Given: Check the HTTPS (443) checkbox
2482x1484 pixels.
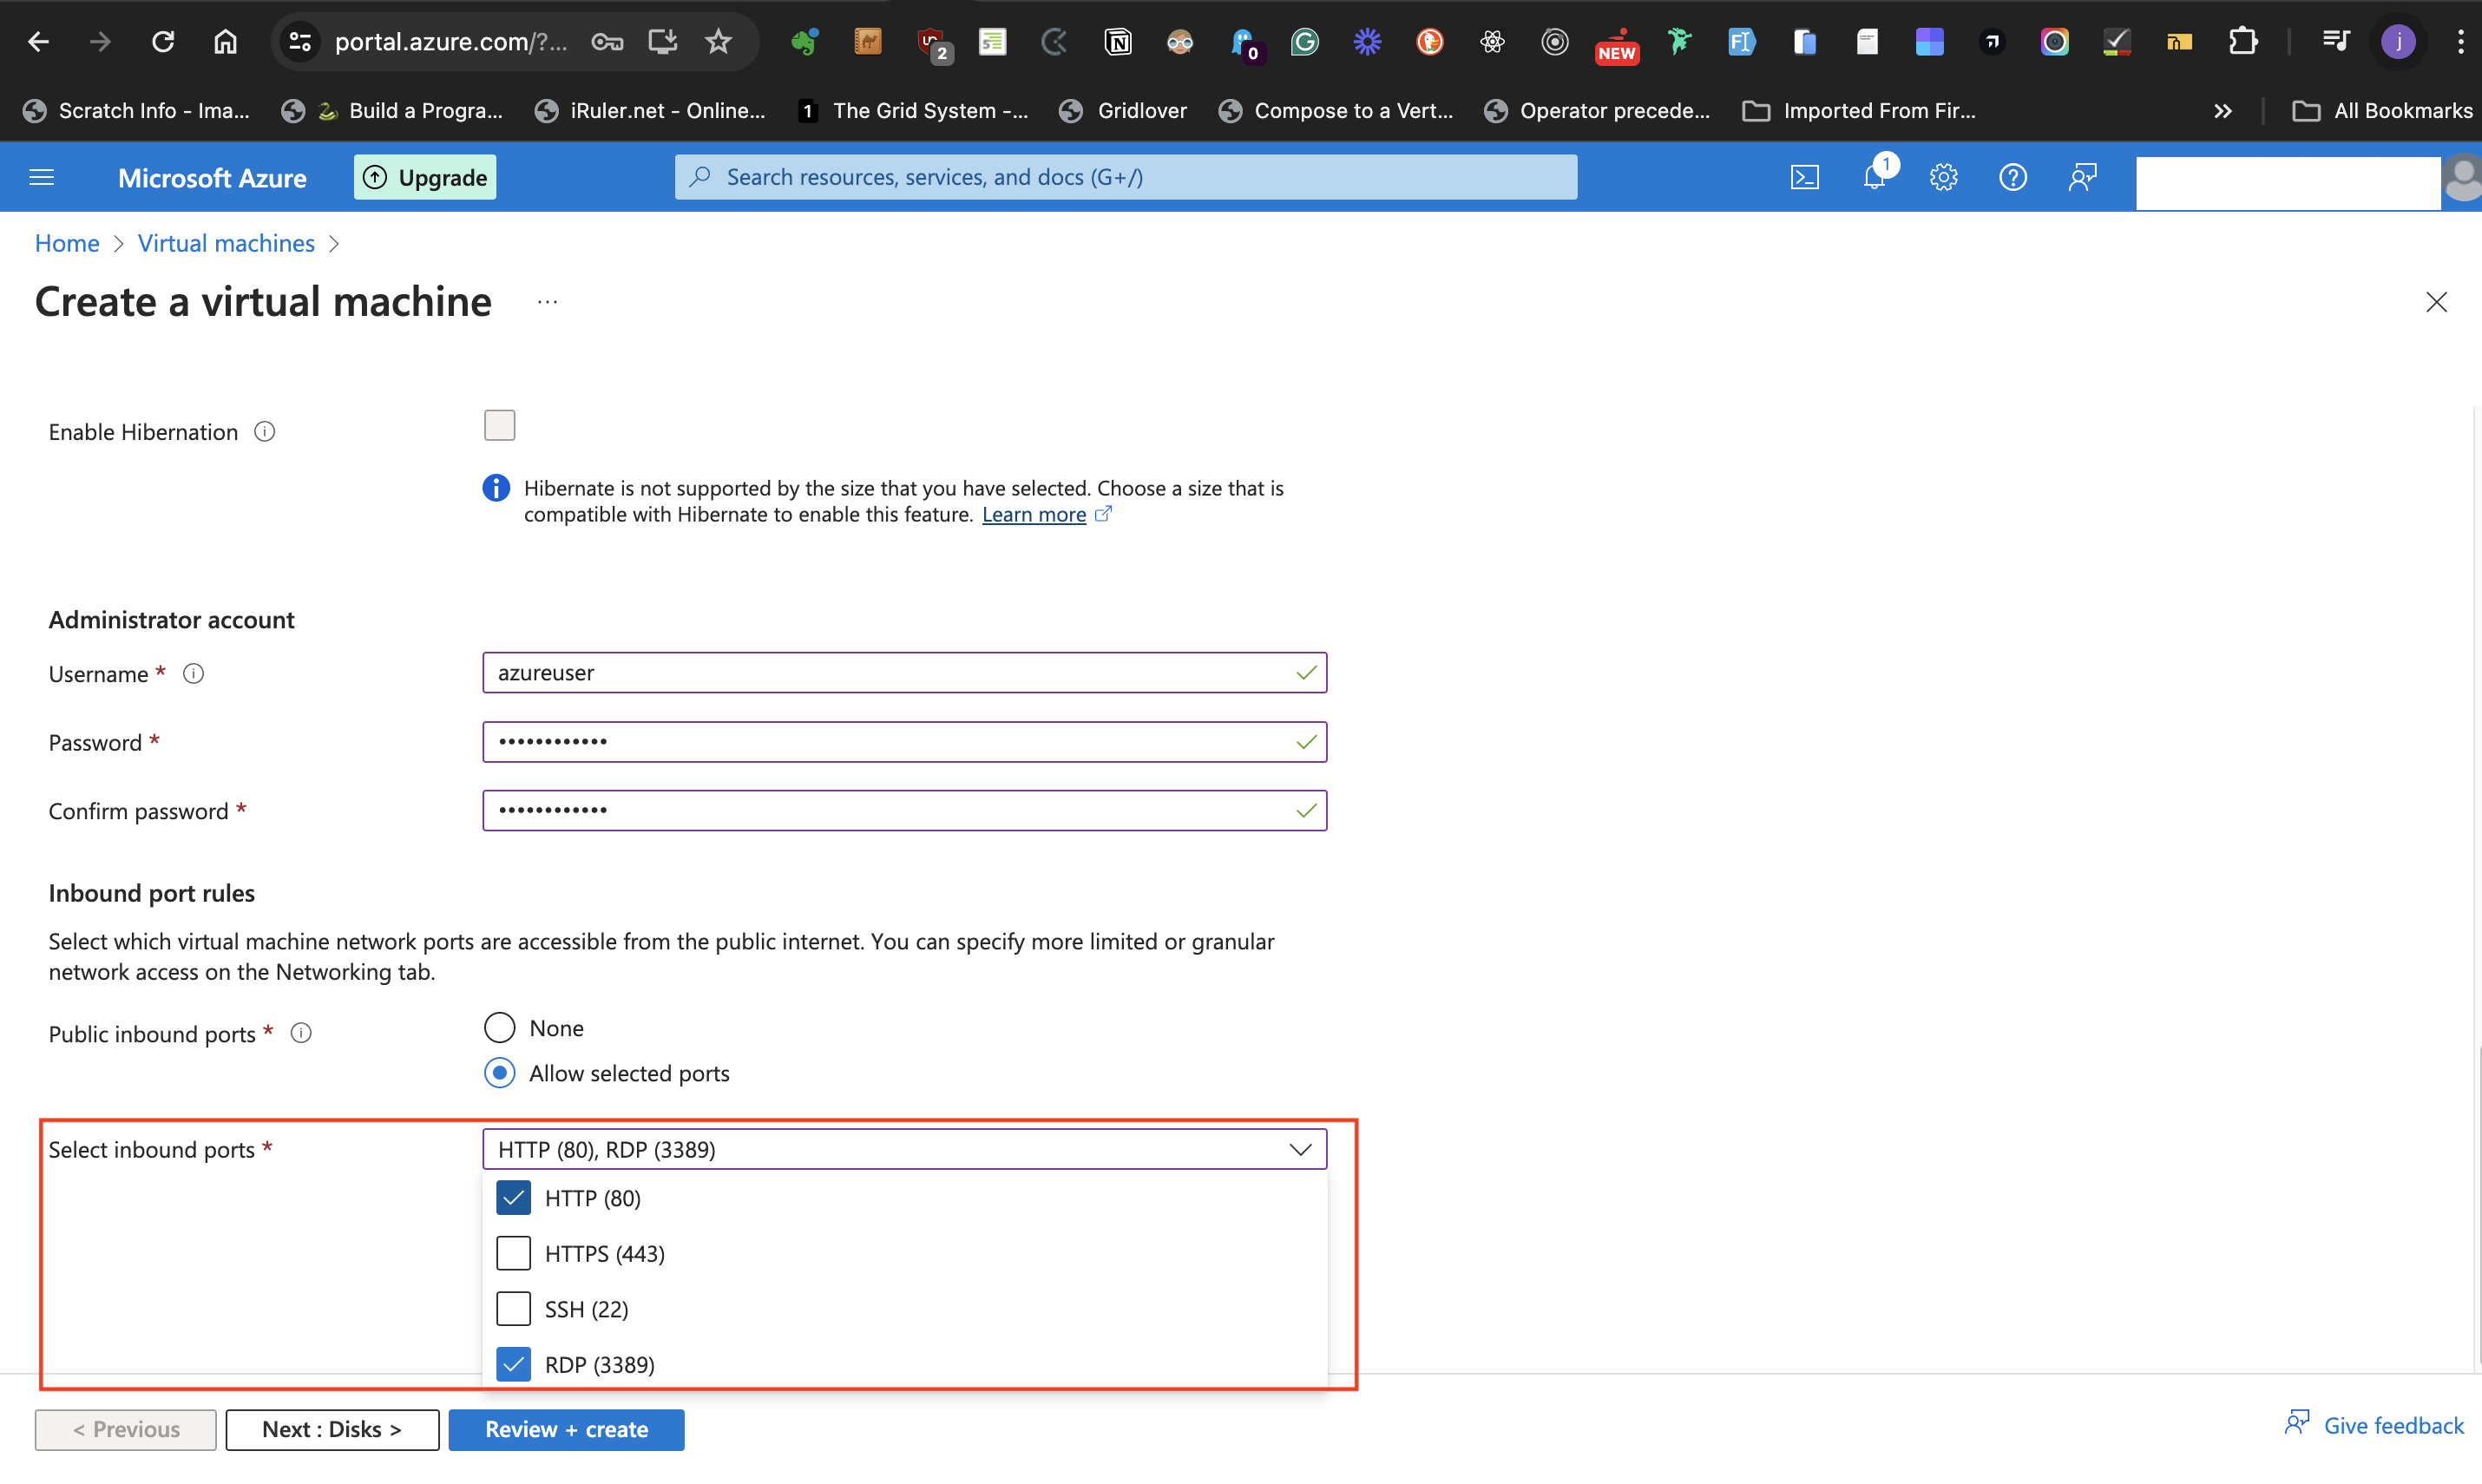Looking at the screenshot, I should [513, 1253].
